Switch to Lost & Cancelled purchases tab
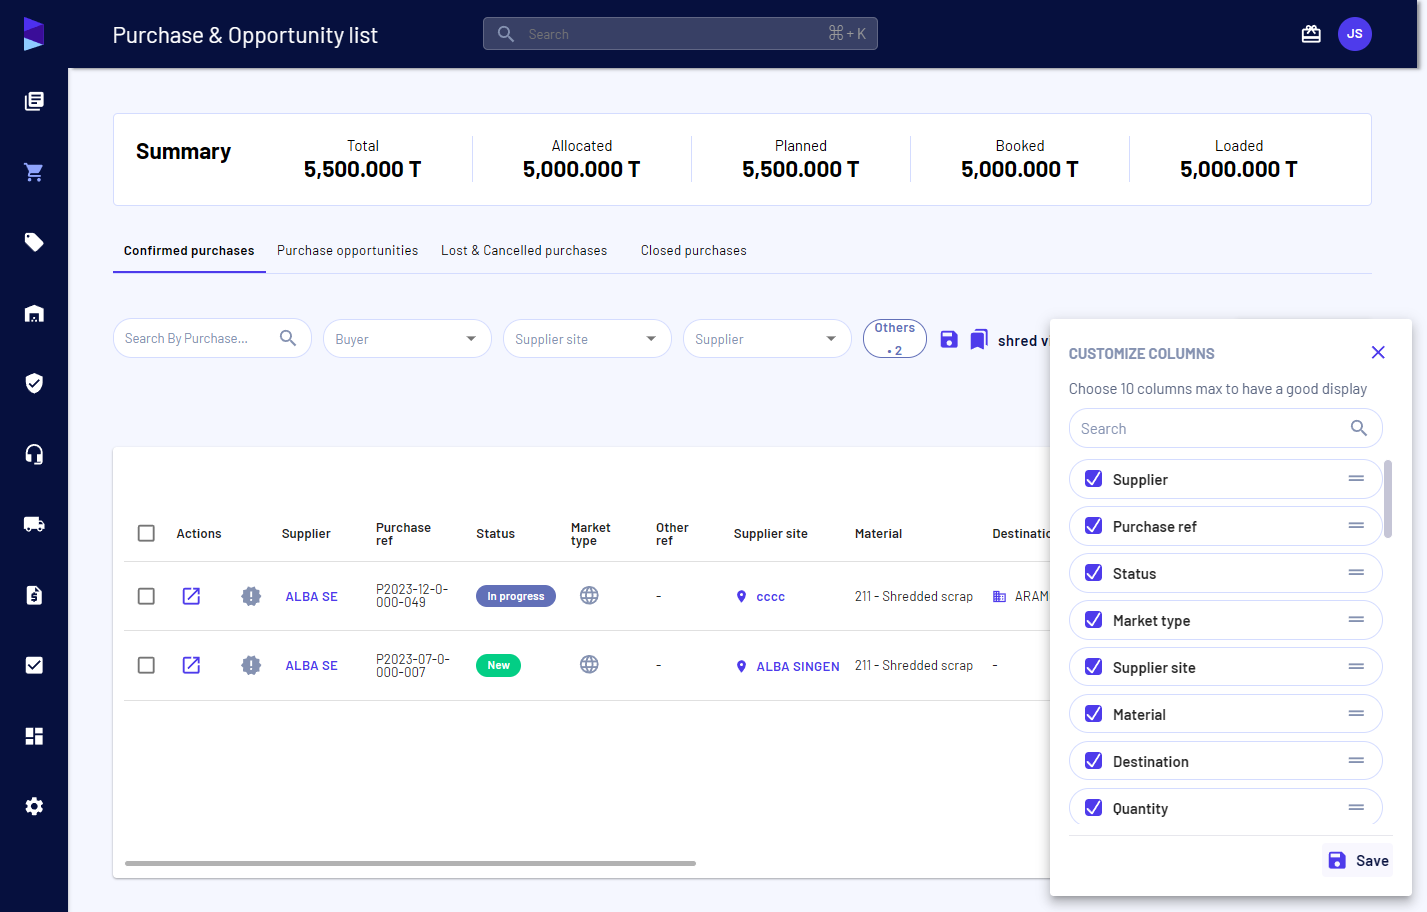 (524, 251)
